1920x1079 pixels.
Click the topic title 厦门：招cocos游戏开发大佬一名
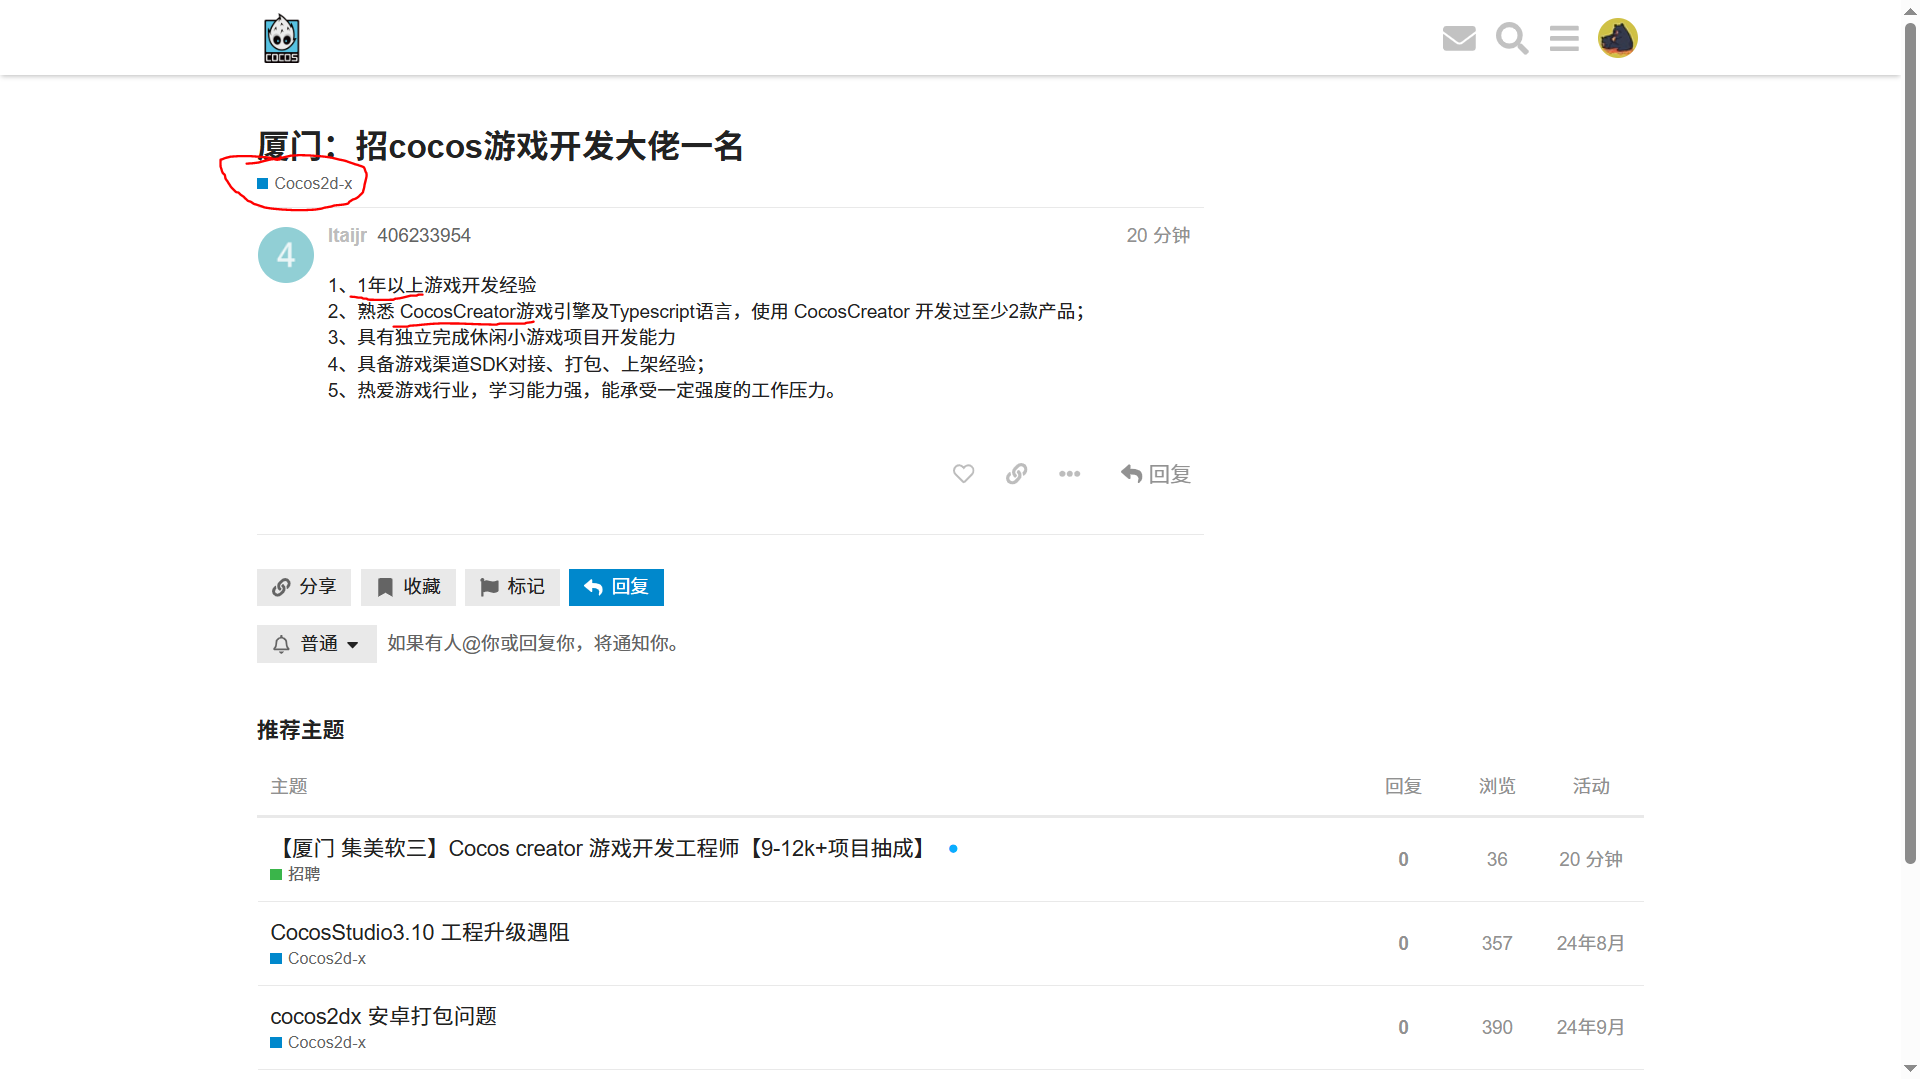click(500, 146)
